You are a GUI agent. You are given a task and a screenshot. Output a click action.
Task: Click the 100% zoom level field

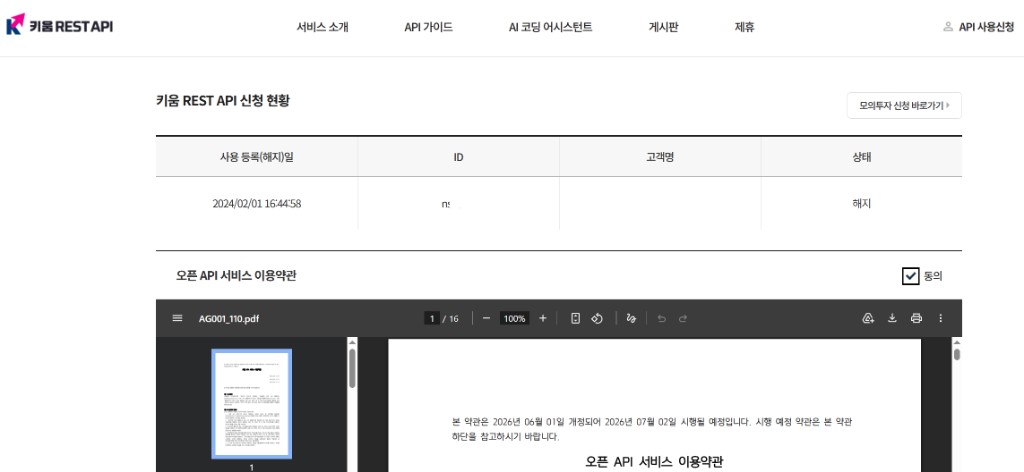coord(515,319)
